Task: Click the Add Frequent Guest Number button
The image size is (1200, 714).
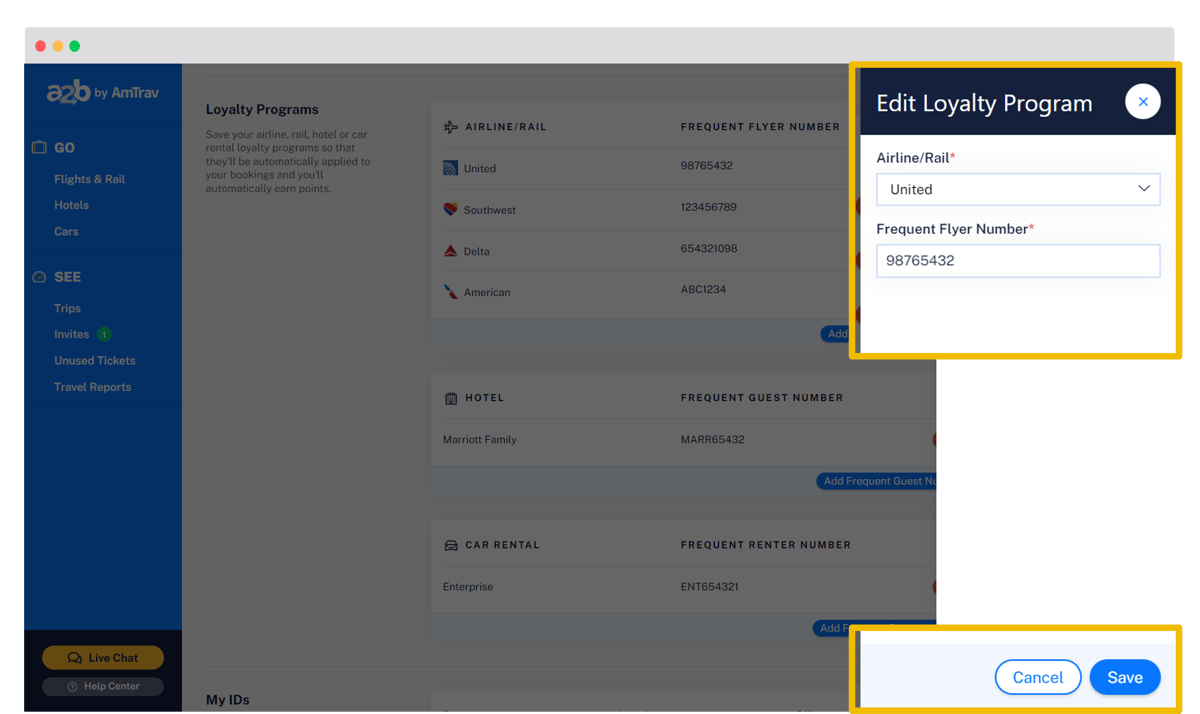Action: [x=878, y=481]
